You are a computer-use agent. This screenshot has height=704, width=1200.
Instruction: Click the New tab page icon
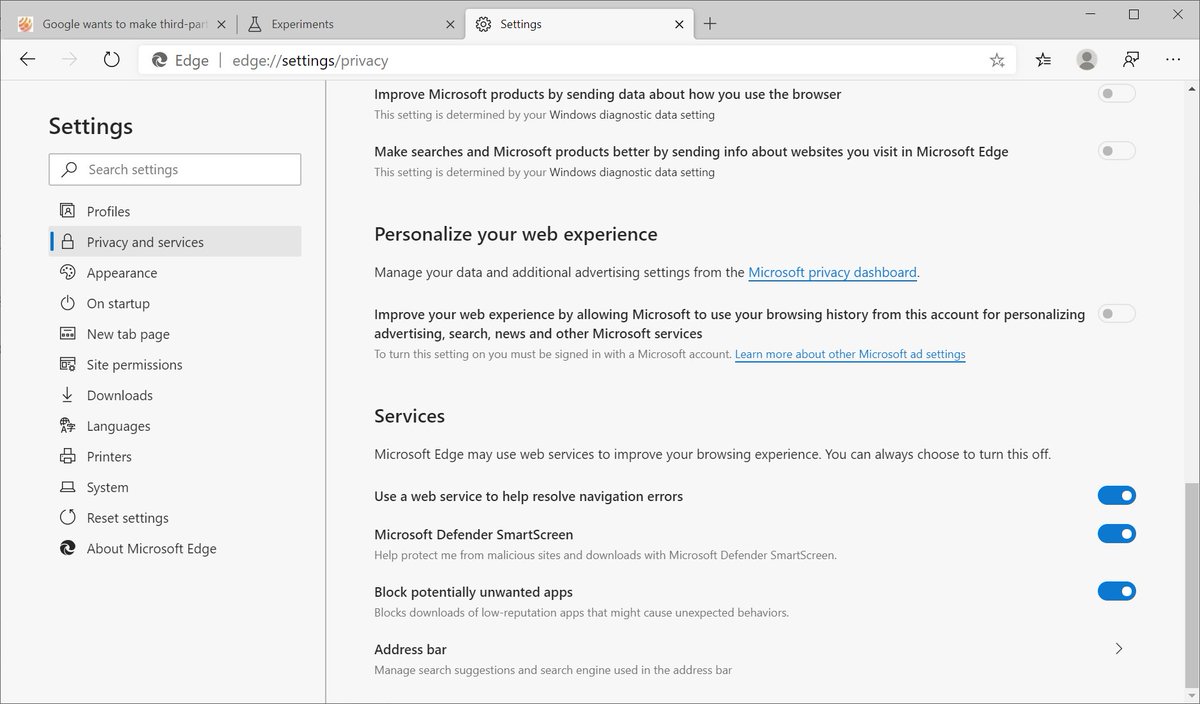click(x=68, y=334)
